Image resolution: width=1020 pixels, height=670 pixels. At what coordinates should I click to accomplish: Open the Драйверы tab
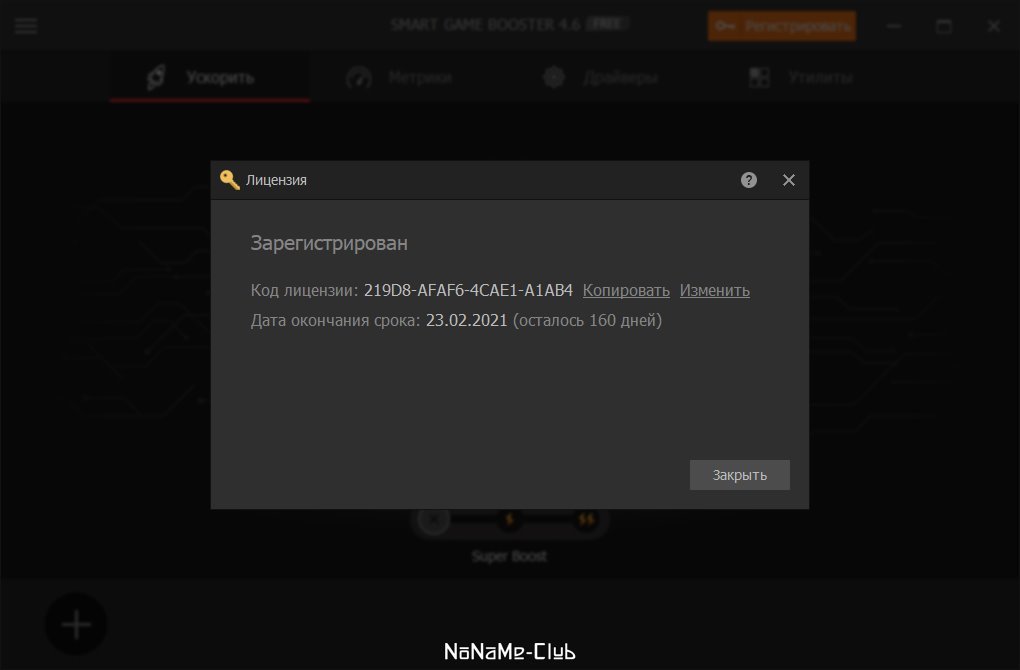[x=600, y=78]
